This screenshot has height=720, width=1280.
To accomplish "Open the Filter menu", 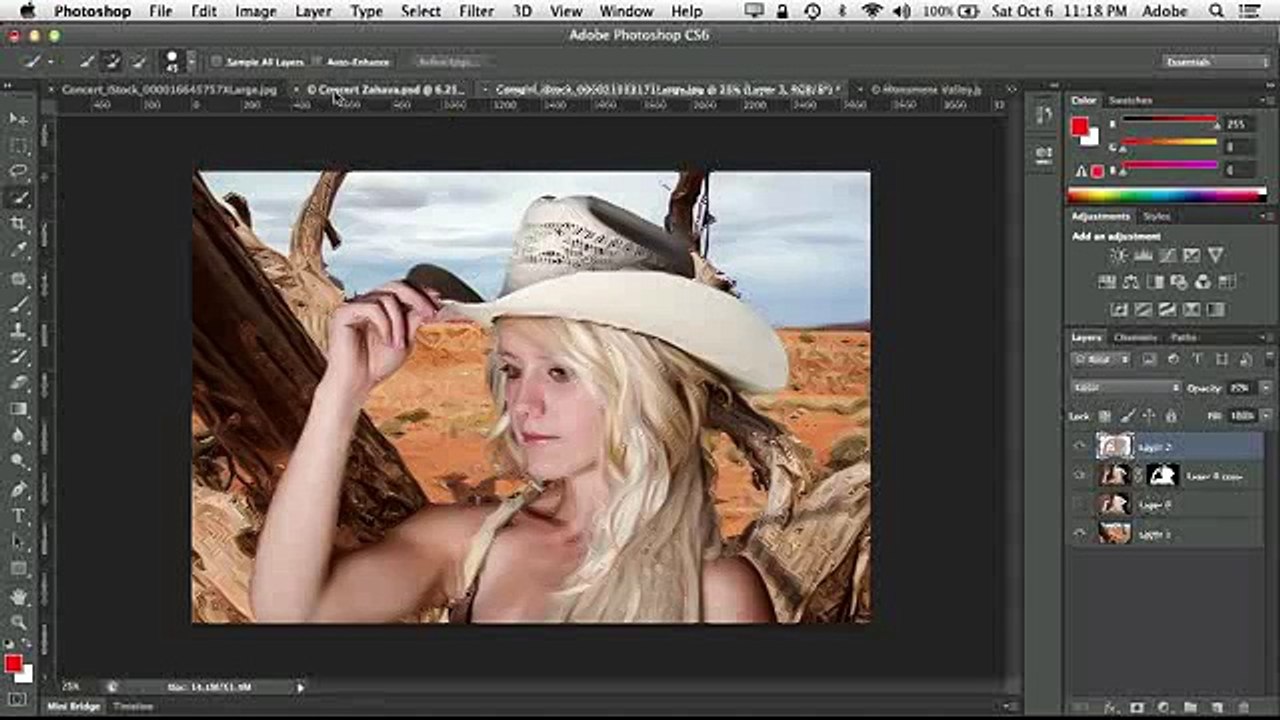I will tap(476, 11).
